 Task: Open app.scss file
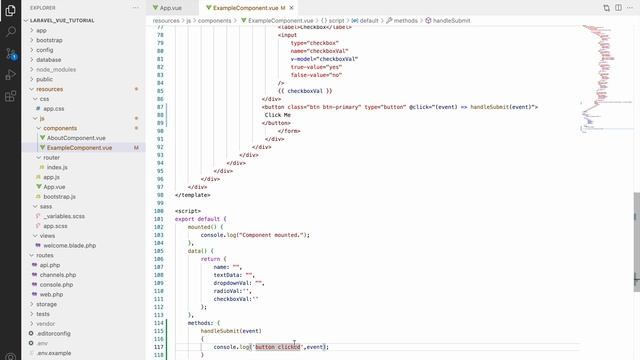coord(55,226)
